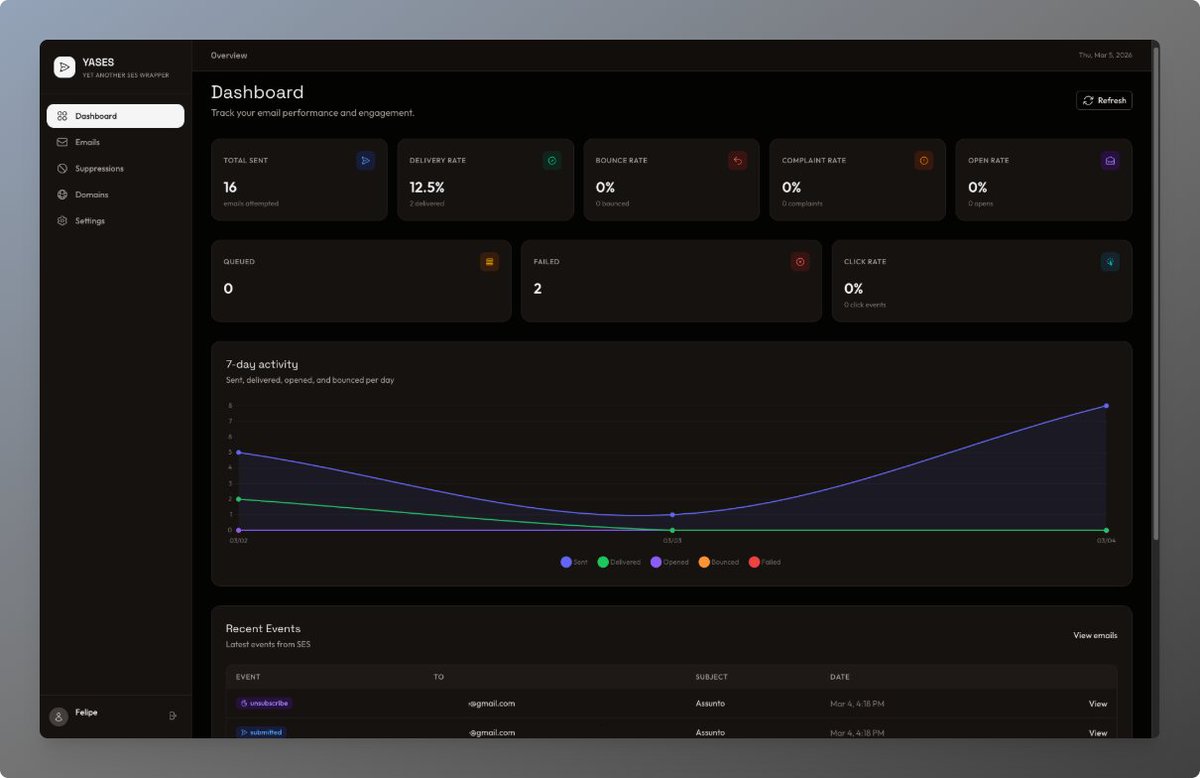The image size is (1200, 778).
Task: Click the Bounce Rate return-arrow icon
Action: click(738, 160)
